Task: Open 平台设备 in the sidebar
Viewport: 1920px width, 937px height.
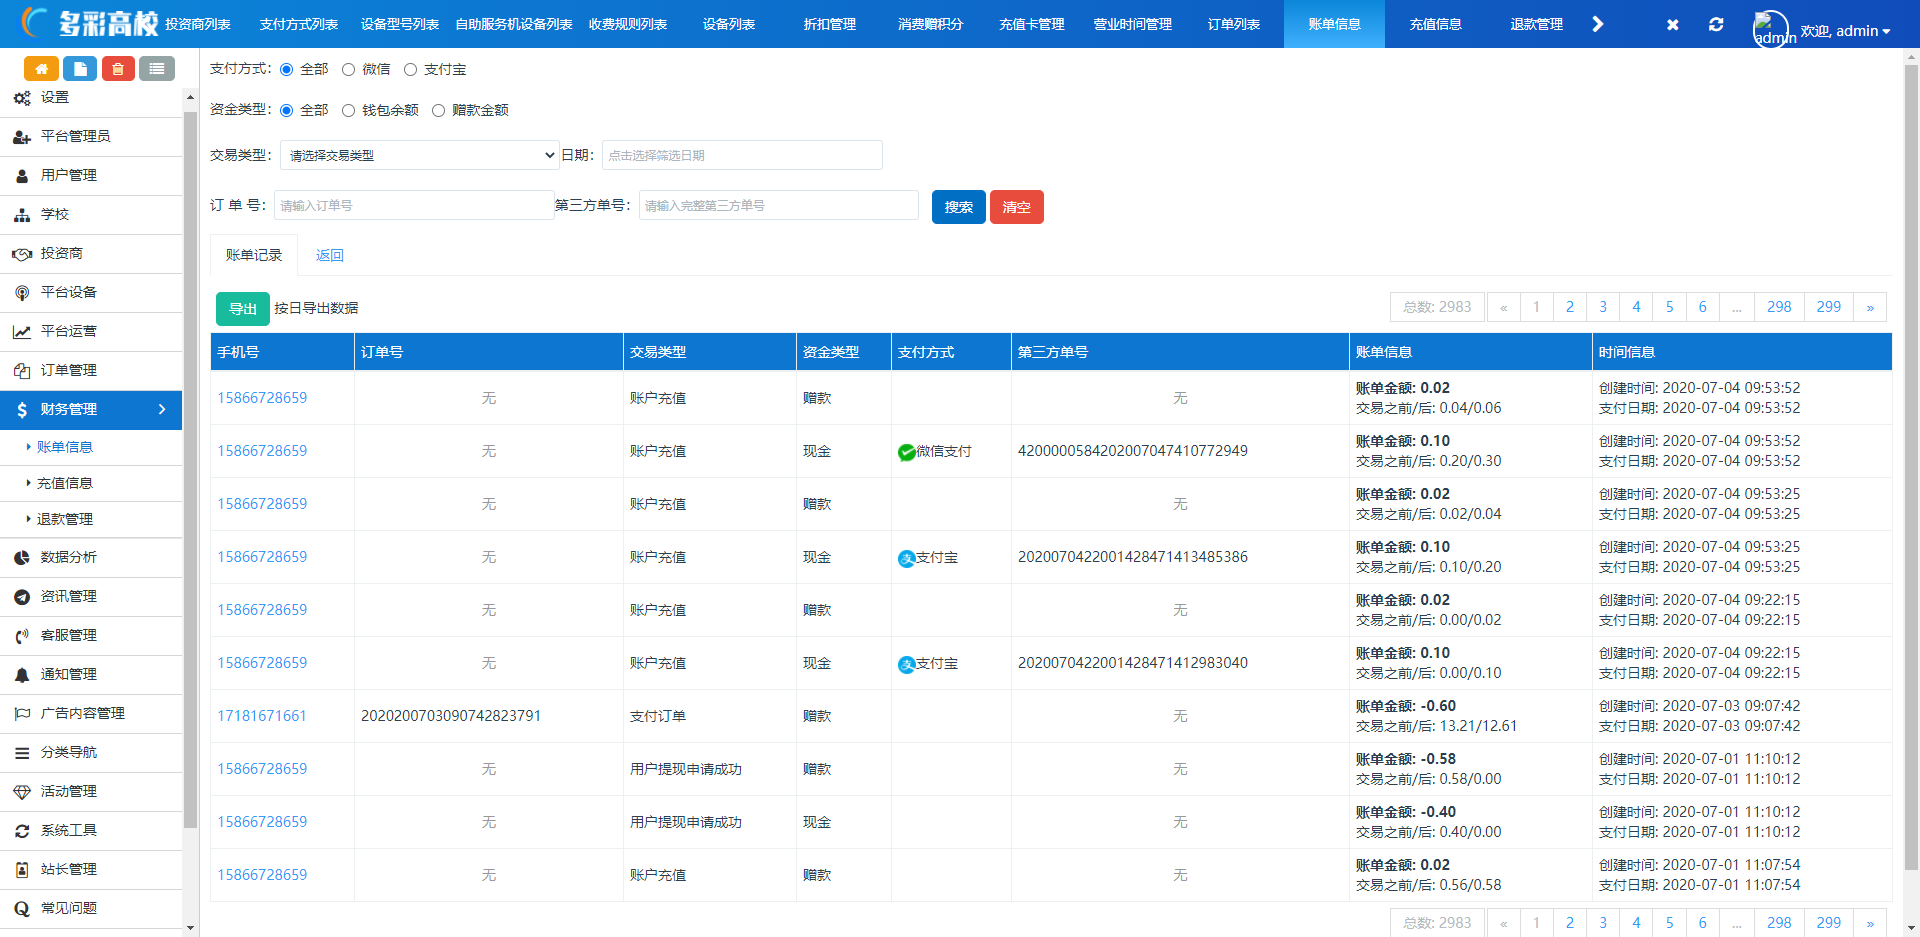Action: (x=91, y=293)
